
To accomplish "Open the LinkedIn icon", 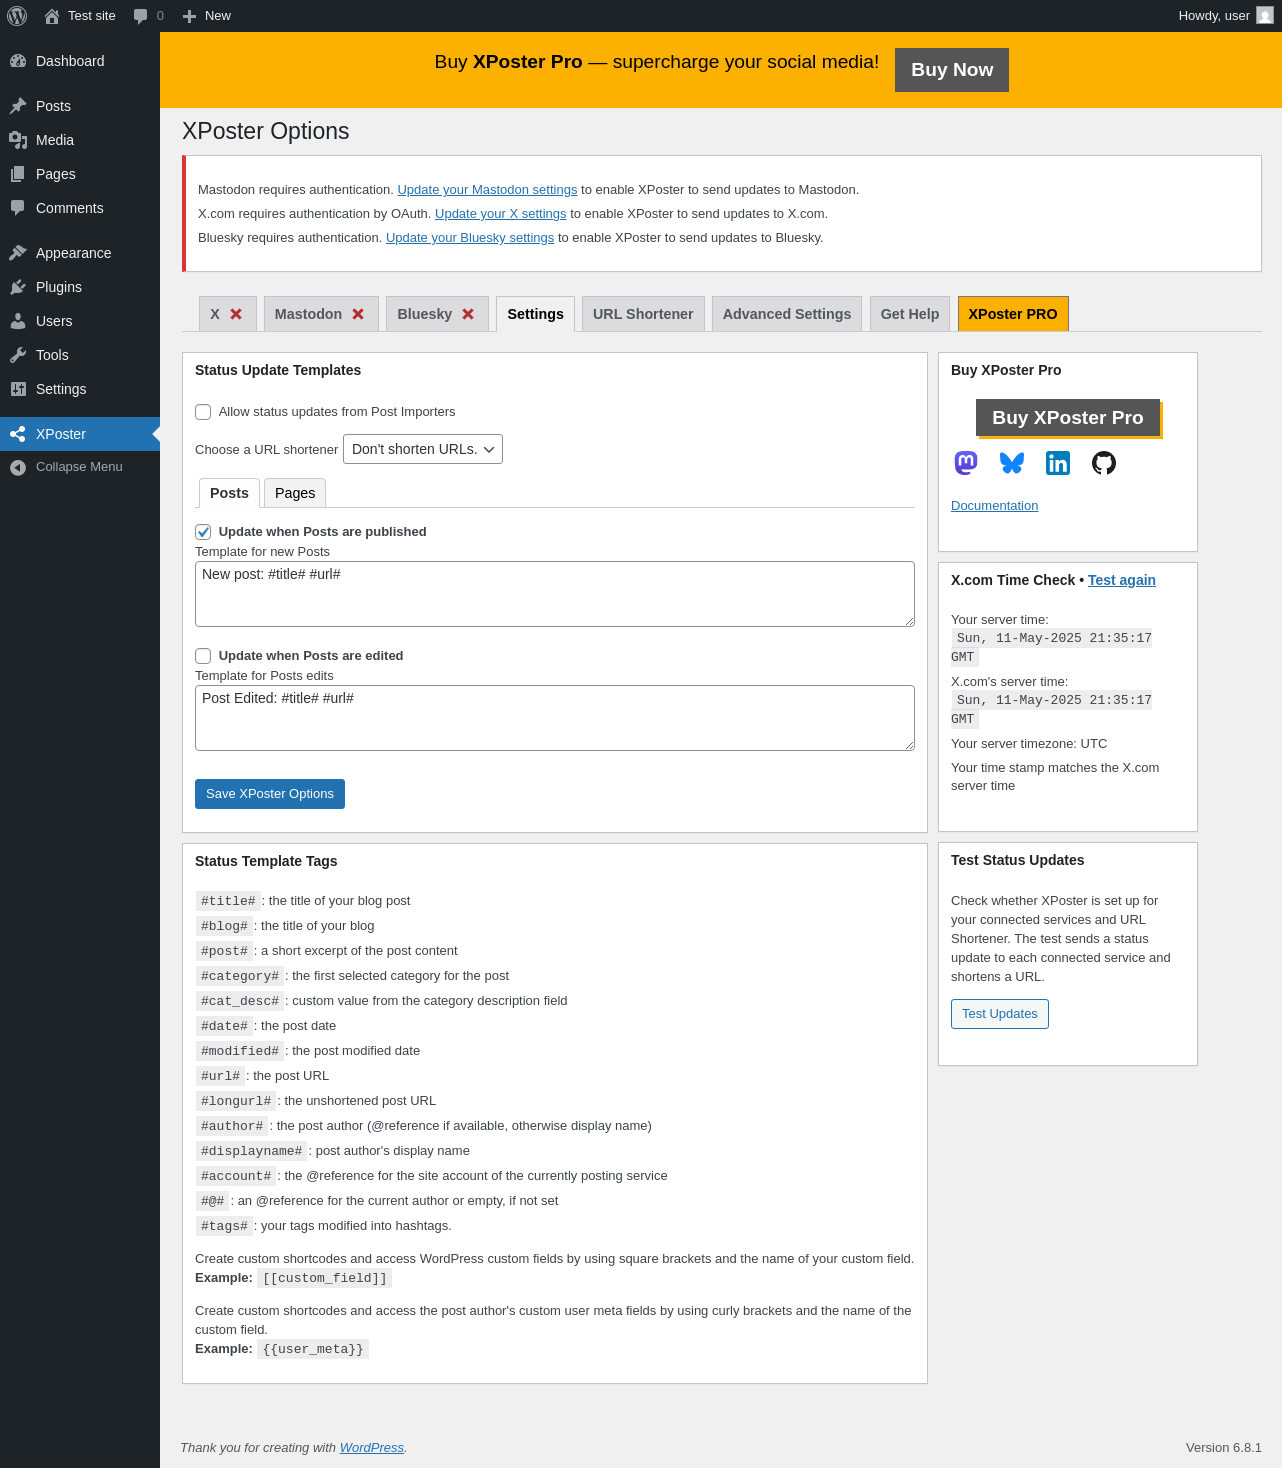I will [1058, 463].
